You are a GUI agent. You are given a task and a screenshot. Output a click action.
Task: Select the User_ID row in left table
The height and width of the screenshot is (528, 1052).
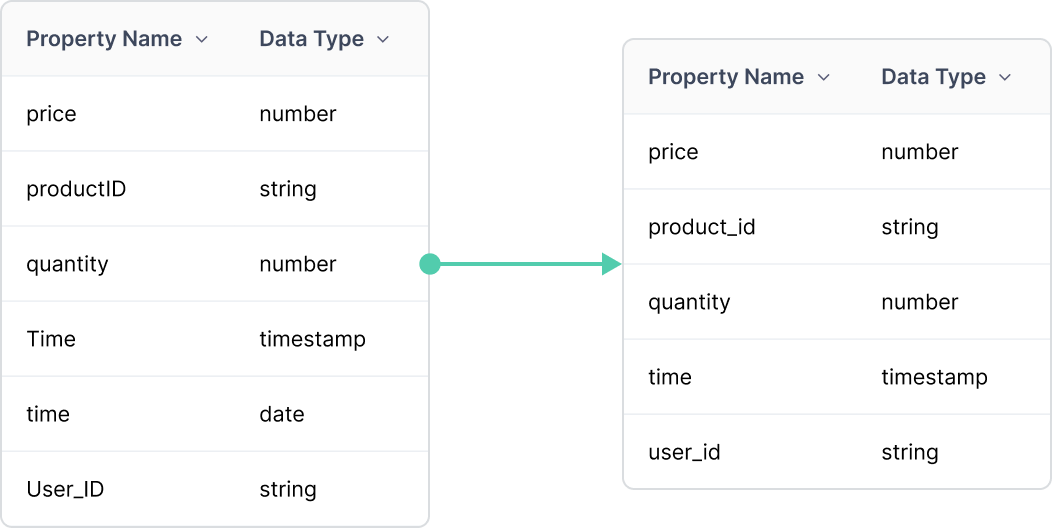point(215,489)
